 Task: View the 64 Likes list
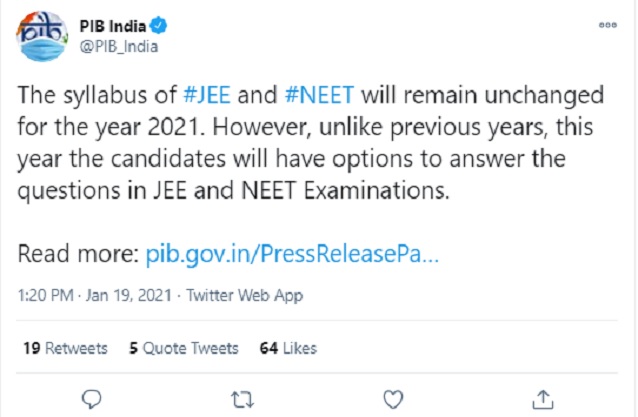288,348
